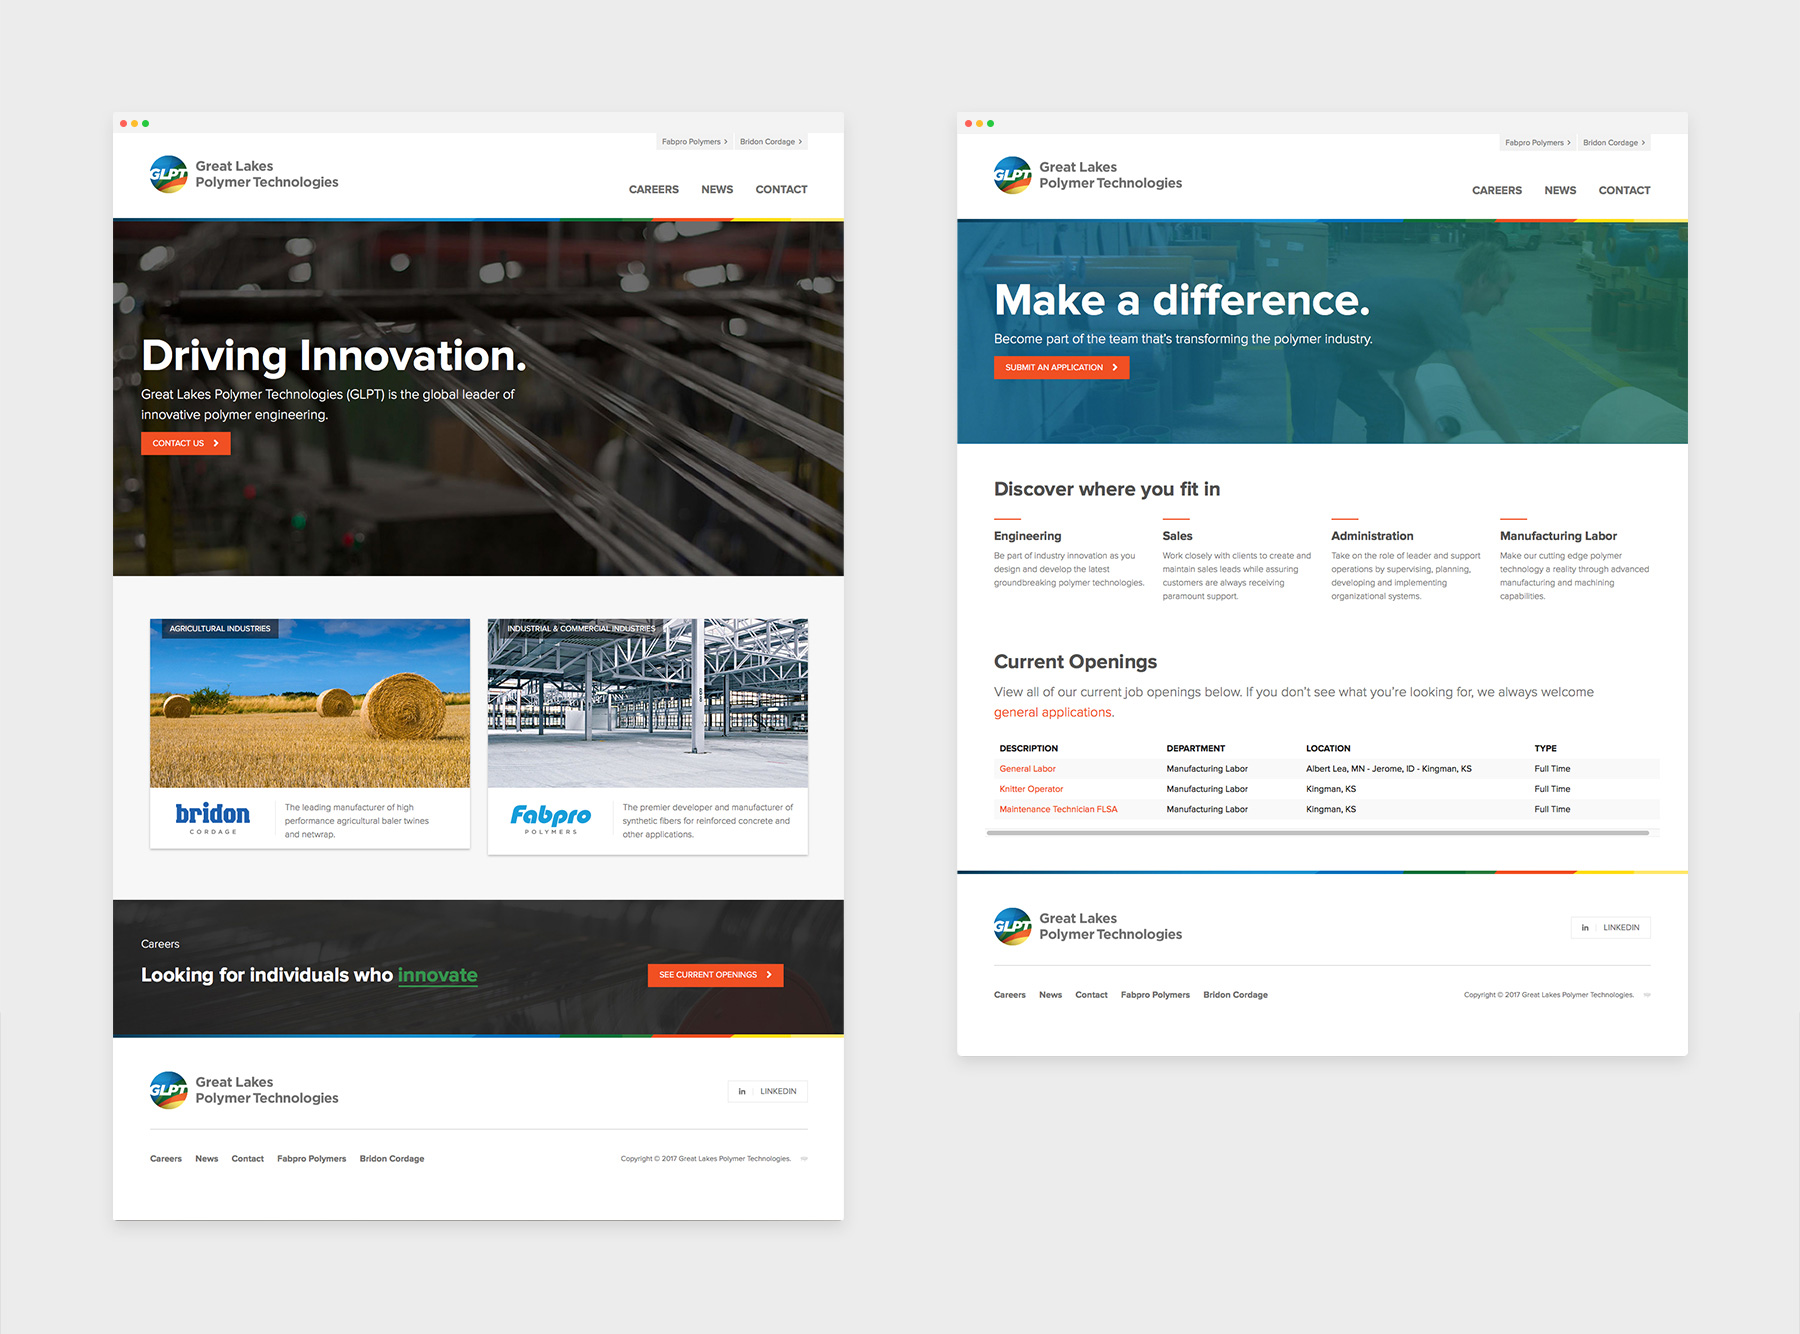This screenshot has height=1334, width=1800.
Task: Click the Fabpro Polymers logo on the industrial card
Action: pos(551,816)
